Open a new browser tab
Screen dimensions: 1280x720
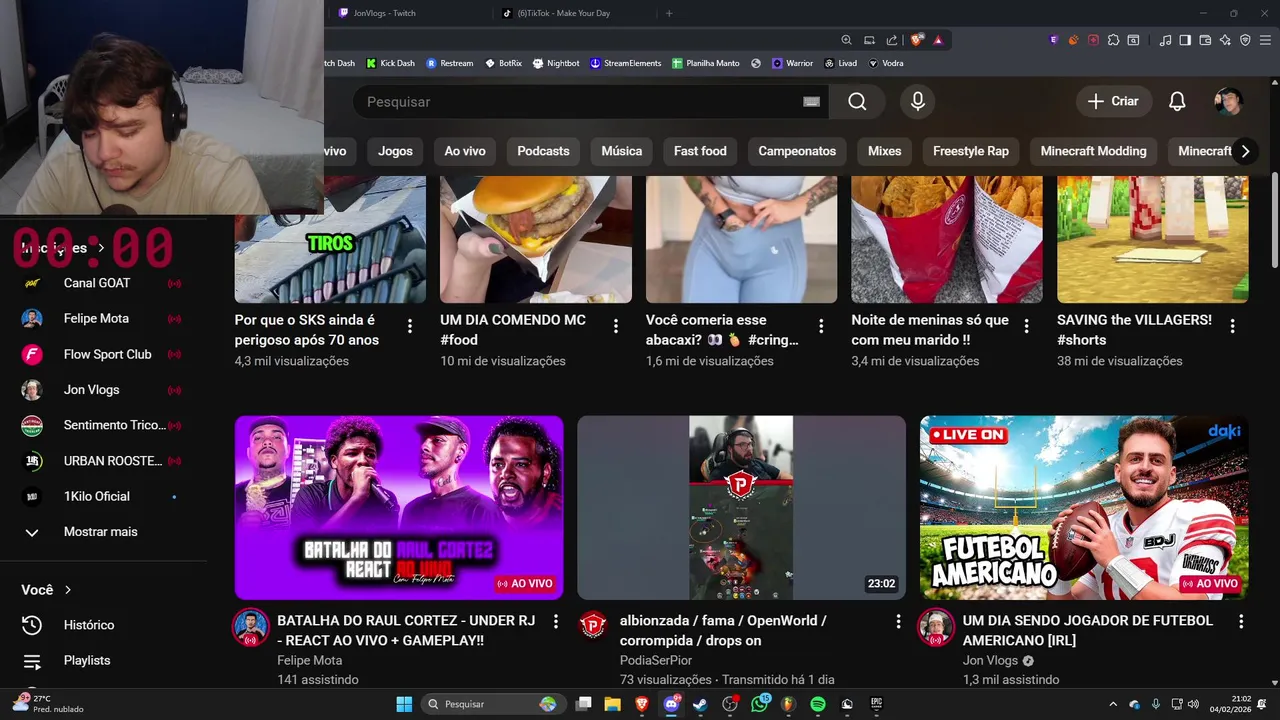669,13
